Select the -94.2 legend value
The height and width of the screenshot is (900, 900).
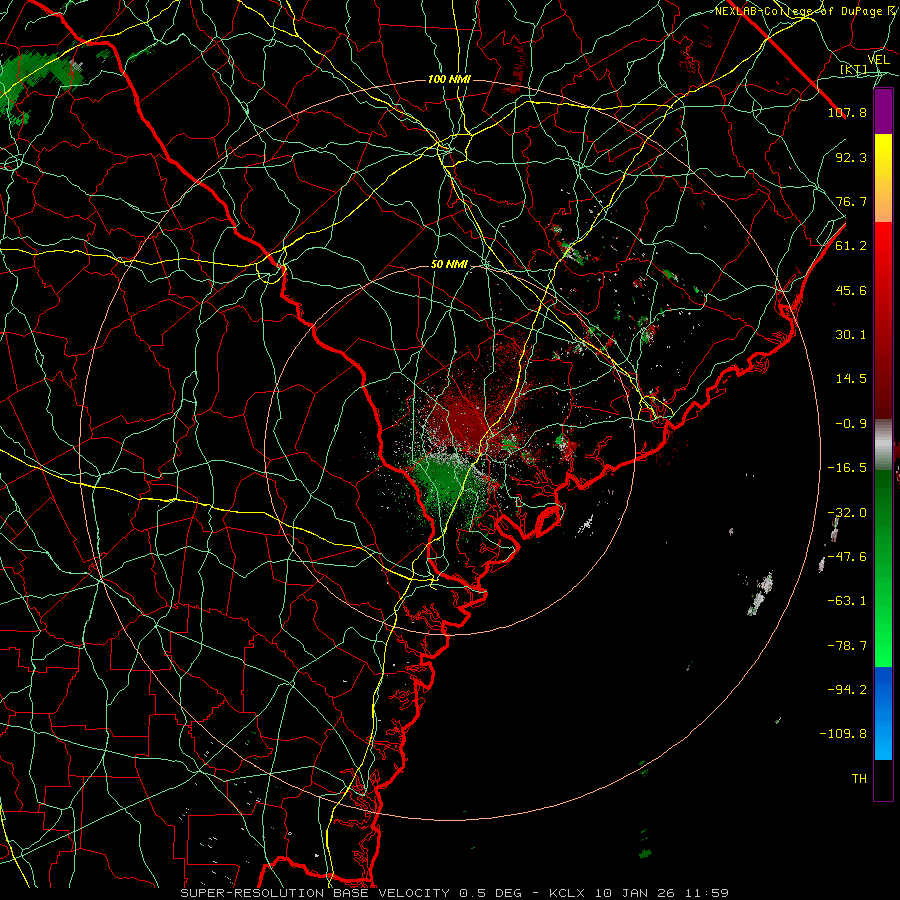(x=847, y=689)
